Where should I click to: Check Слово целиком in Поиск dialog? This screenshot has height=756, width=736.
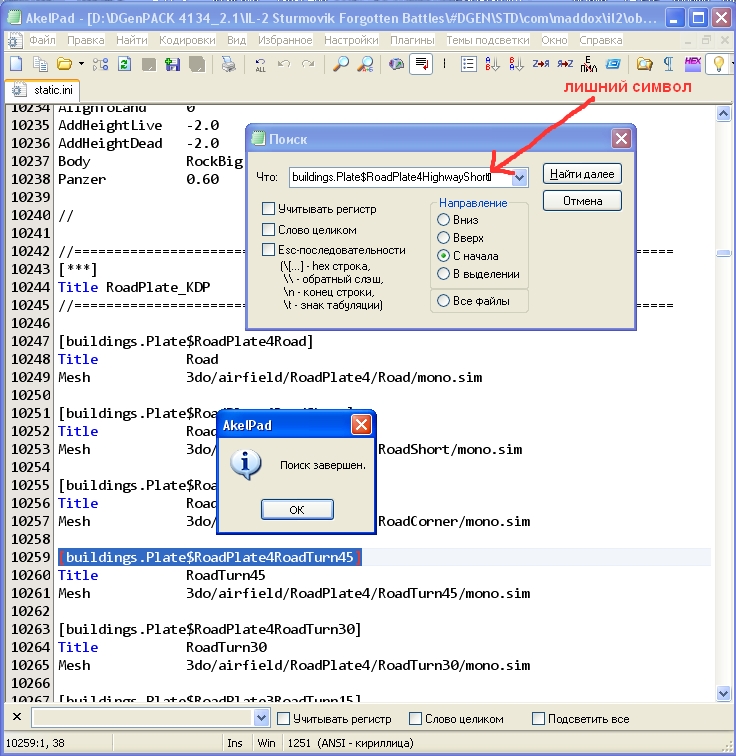268,230
